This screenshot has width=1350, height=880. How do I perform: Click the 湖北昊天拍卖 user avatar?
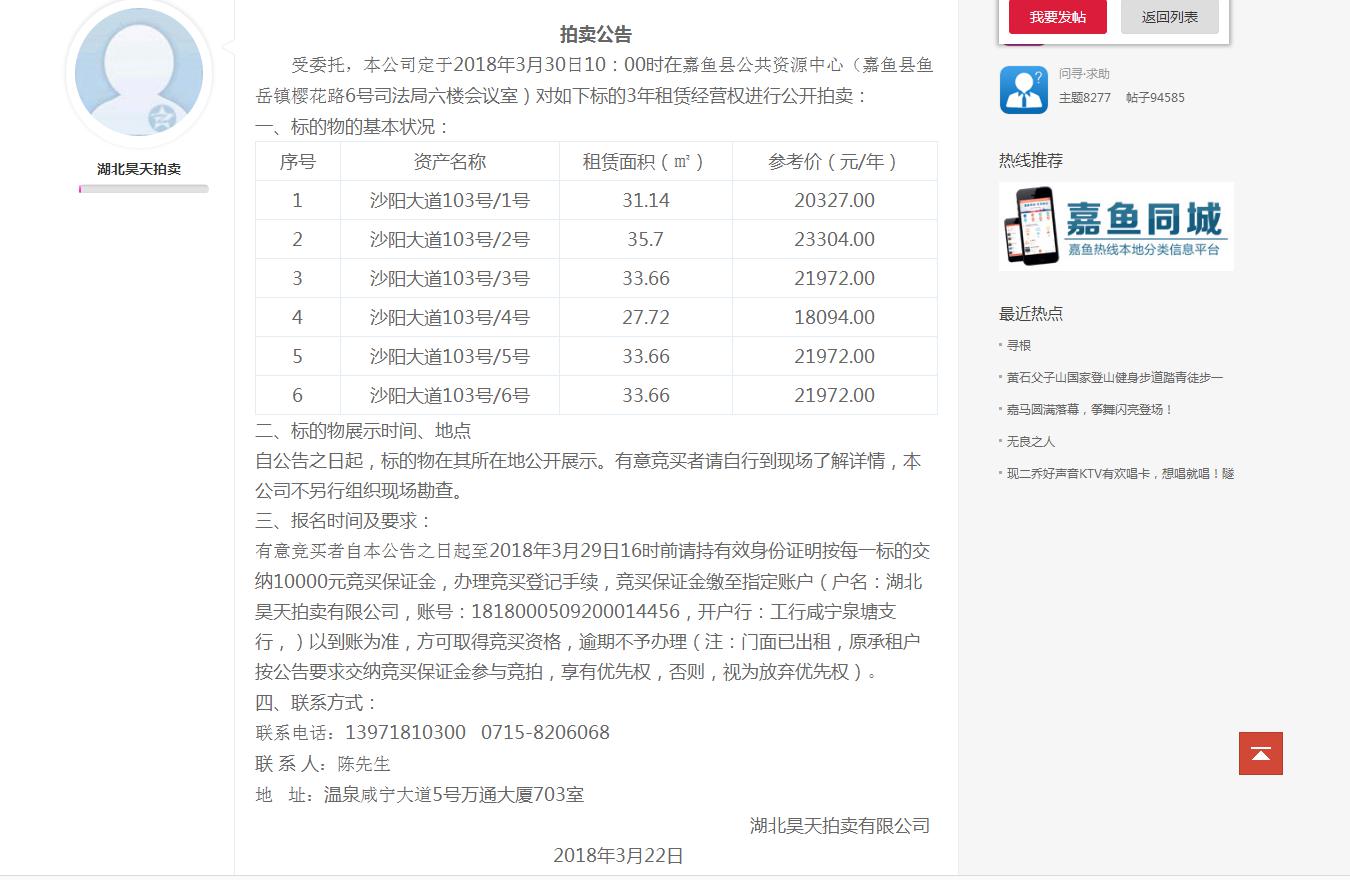(x=138, y=74)
